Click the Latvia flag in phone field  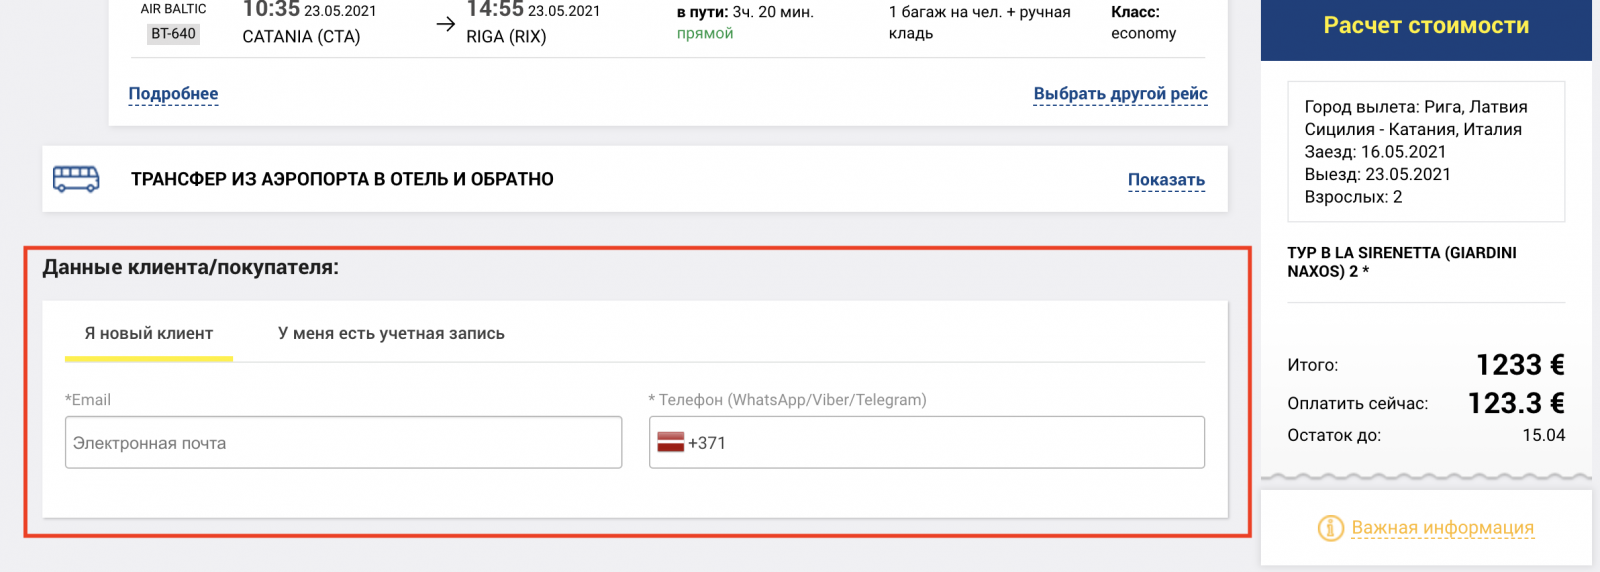[670, 442]
